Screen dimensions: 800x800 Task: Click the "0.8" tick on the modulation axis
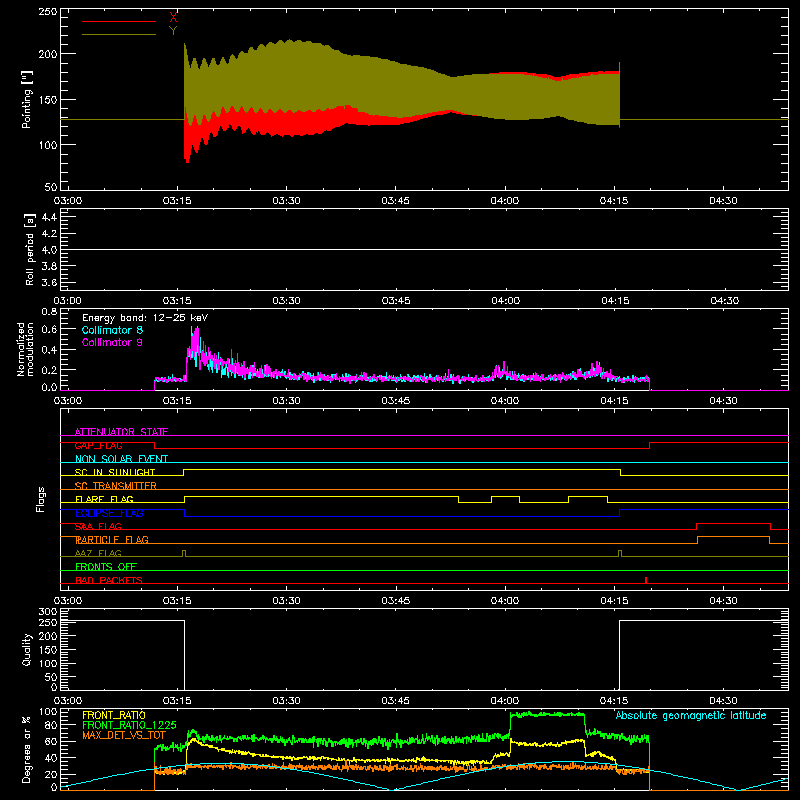[49, 311]
